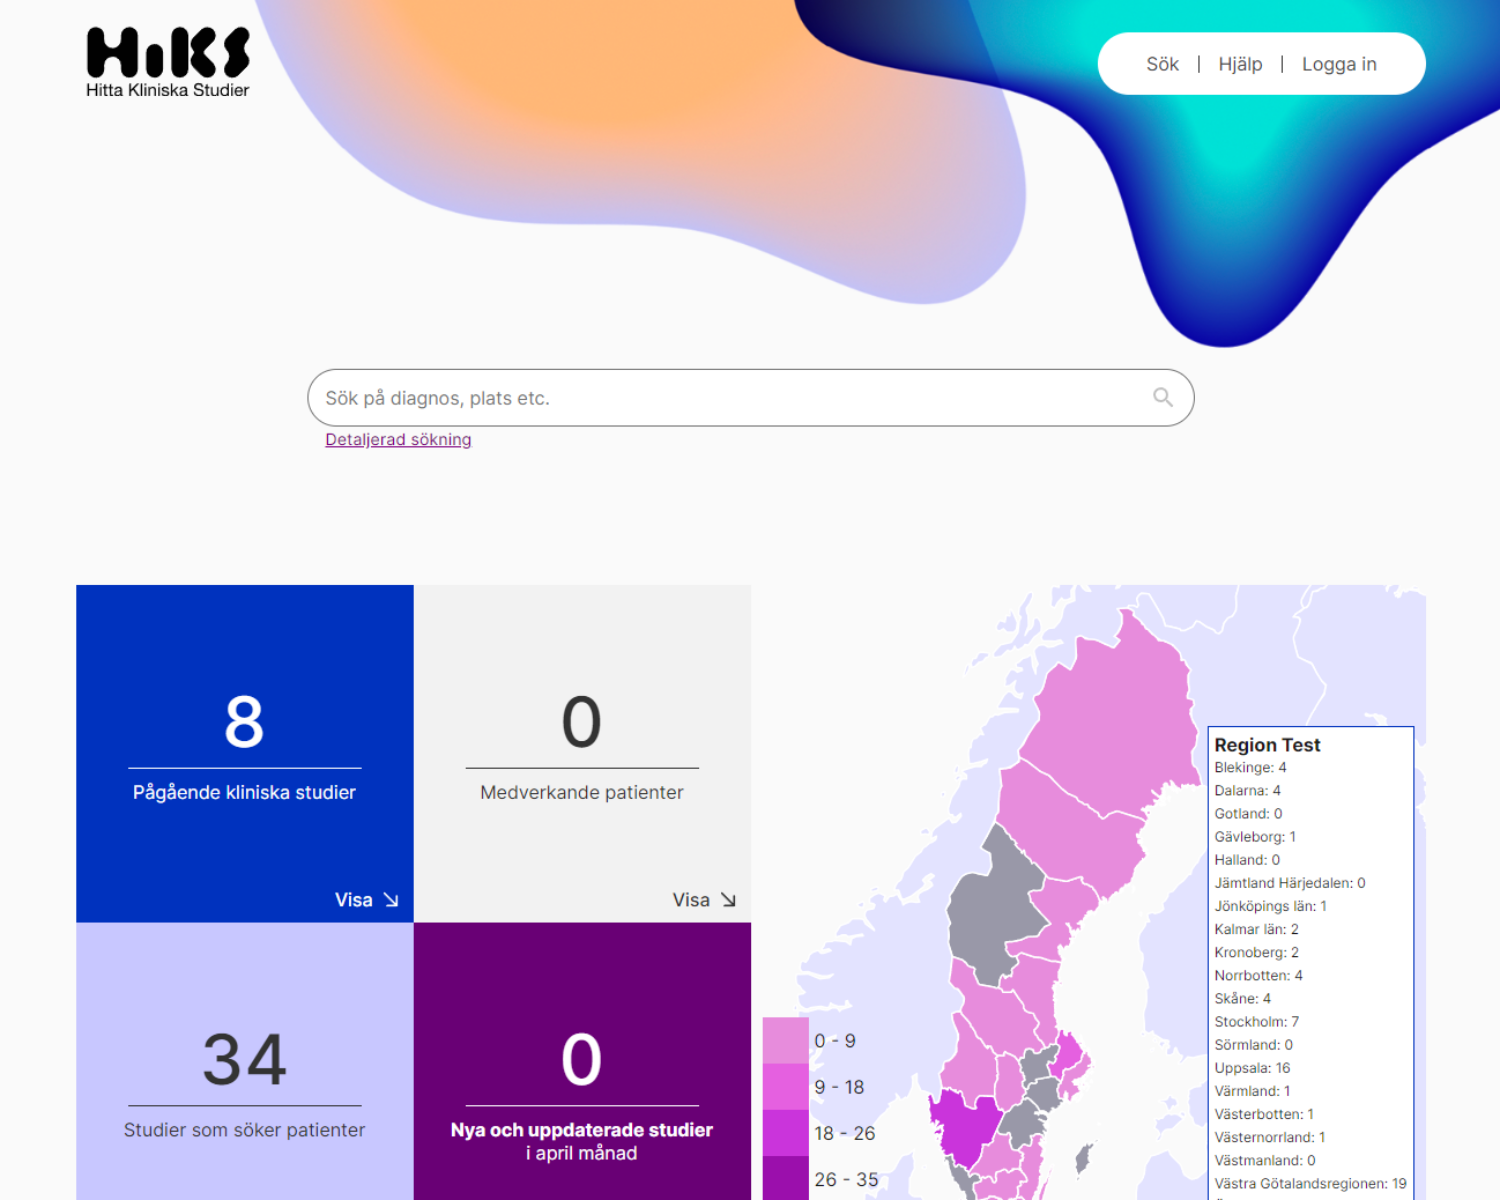
Task: Click Visa in the Medverkande patienter tile
Action: tap(691, 900)
